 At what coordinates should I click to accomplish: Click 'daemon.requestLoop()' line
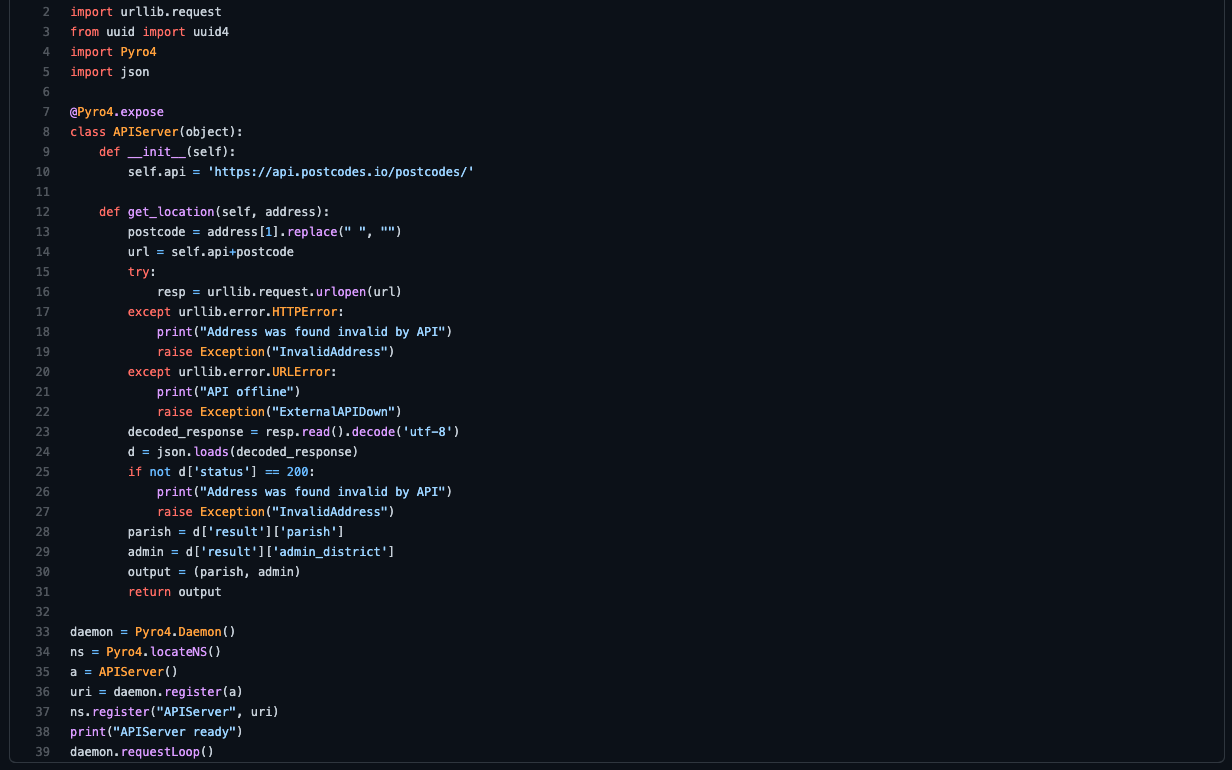coord(142,752)
